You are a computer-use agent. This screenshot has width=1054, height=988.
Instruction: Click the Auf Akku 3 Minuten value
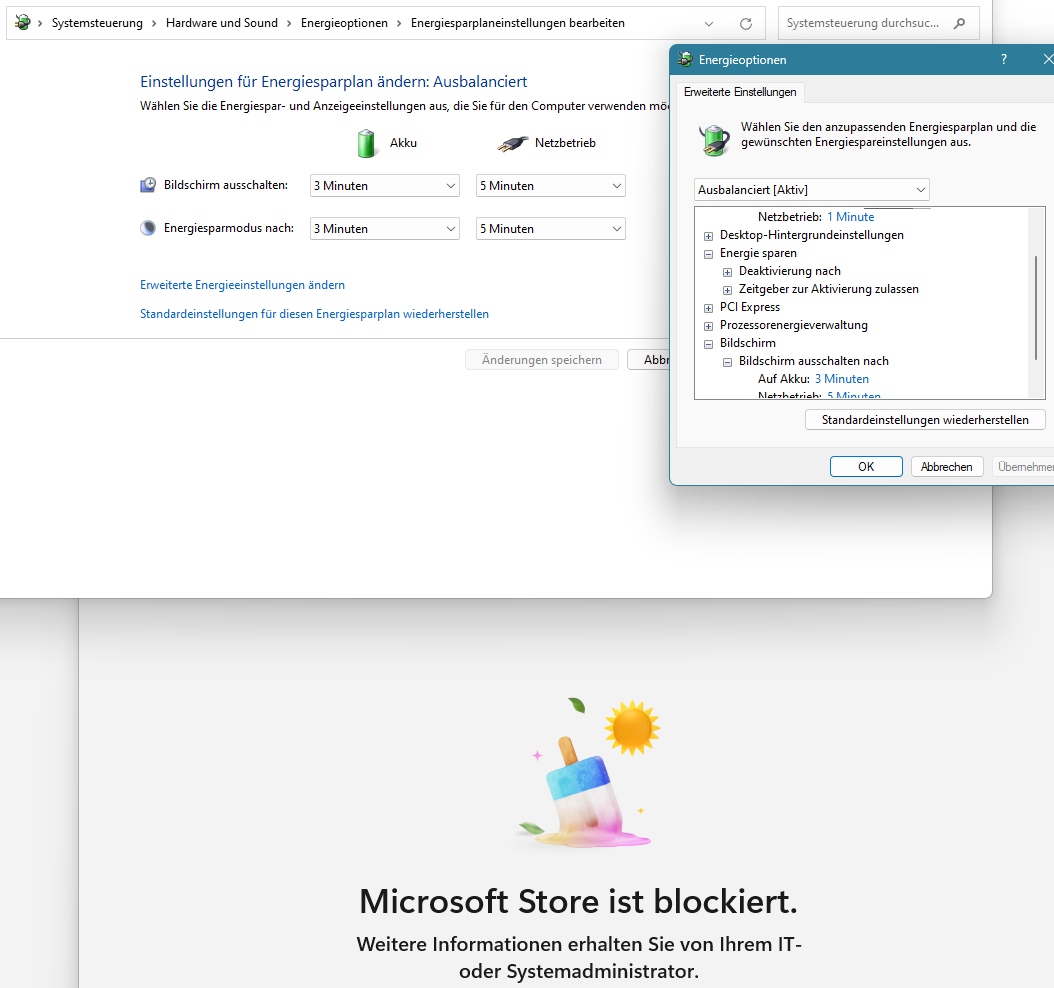(842, 379)
